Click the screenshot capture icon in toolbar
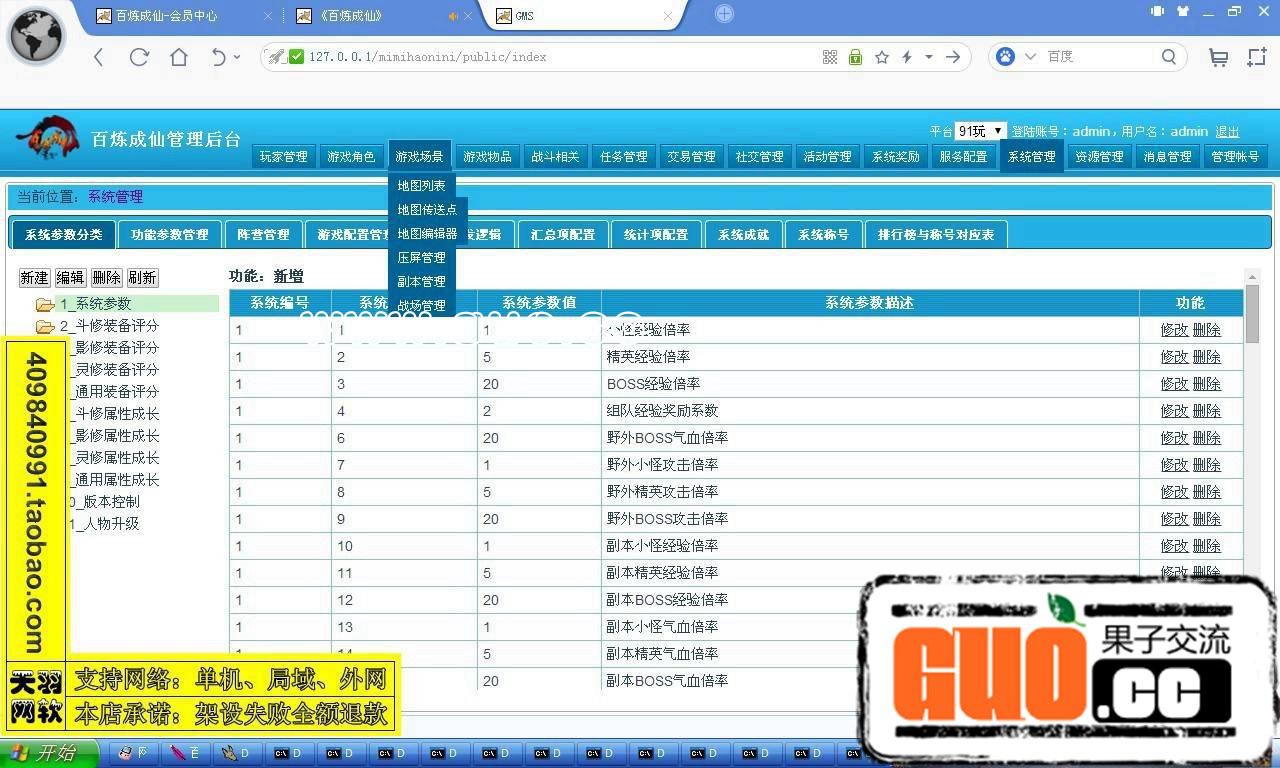 [x=1257, y=57]
